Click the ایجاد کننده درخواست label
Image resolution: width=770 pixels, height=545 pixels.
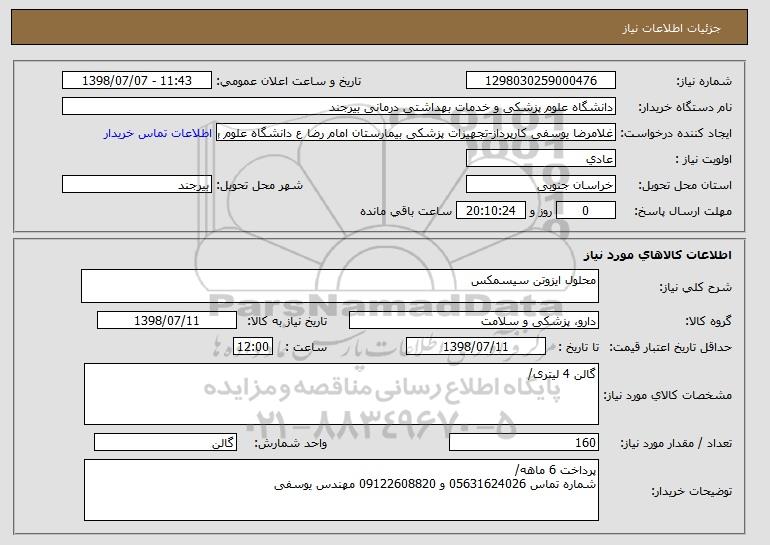[x=676, y=134]
